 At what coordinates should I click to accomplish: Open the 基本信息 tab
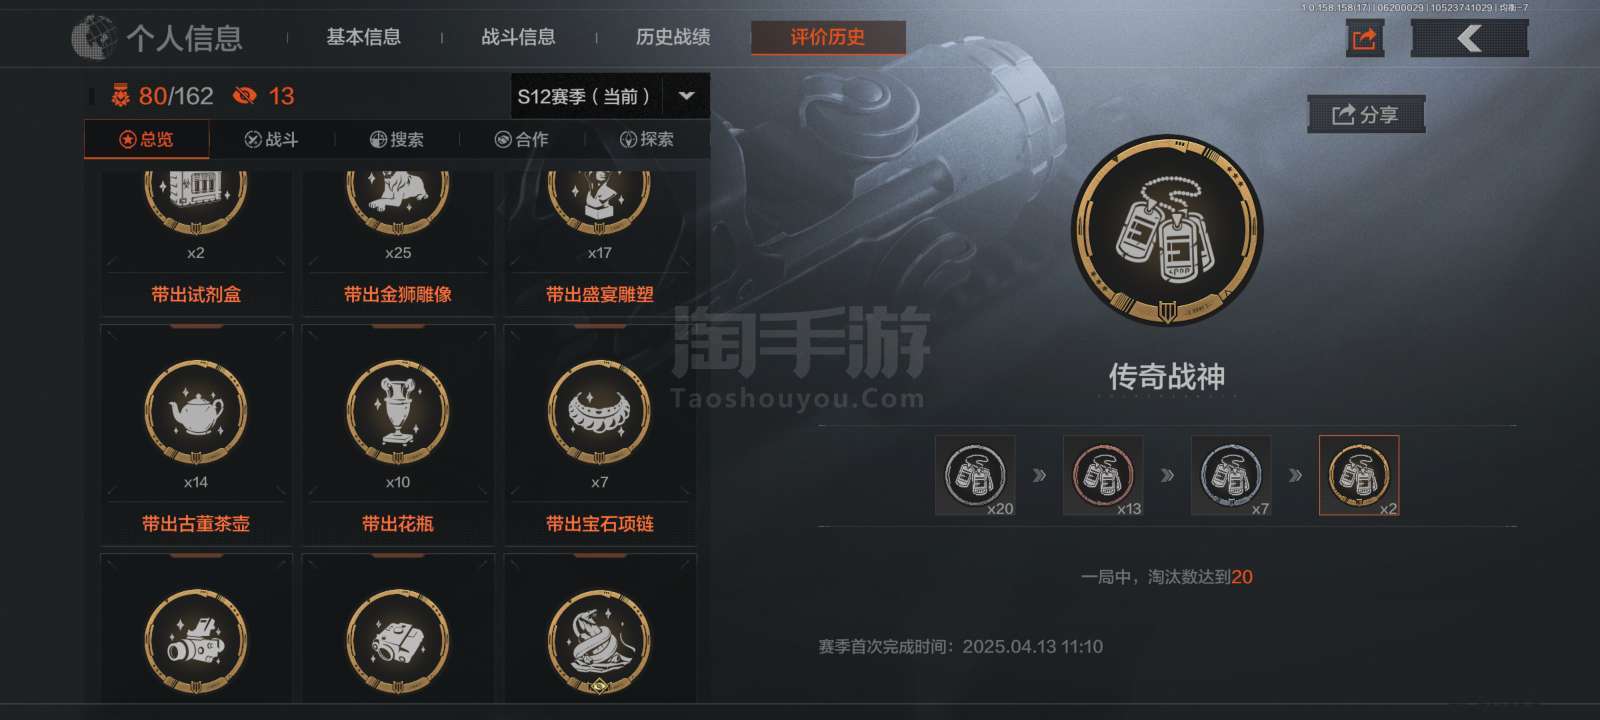pos(364,37)
